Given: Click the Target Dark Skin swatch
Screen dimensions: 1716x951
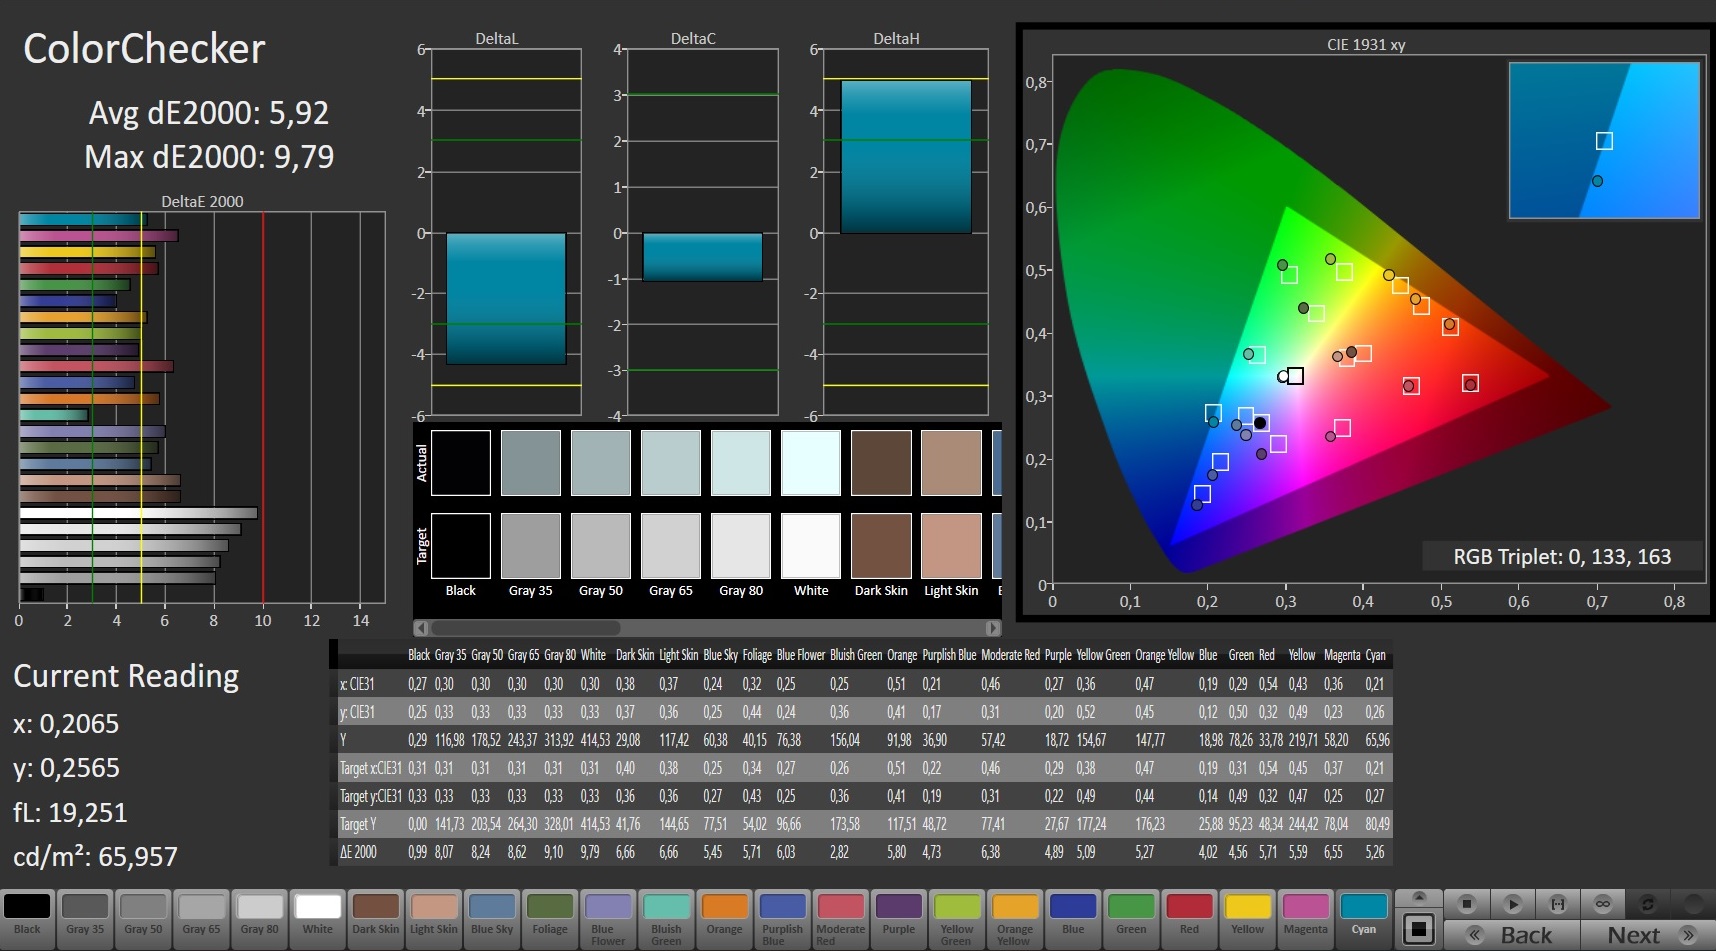Looking at the screenshot, I should [x=881, y=546].
